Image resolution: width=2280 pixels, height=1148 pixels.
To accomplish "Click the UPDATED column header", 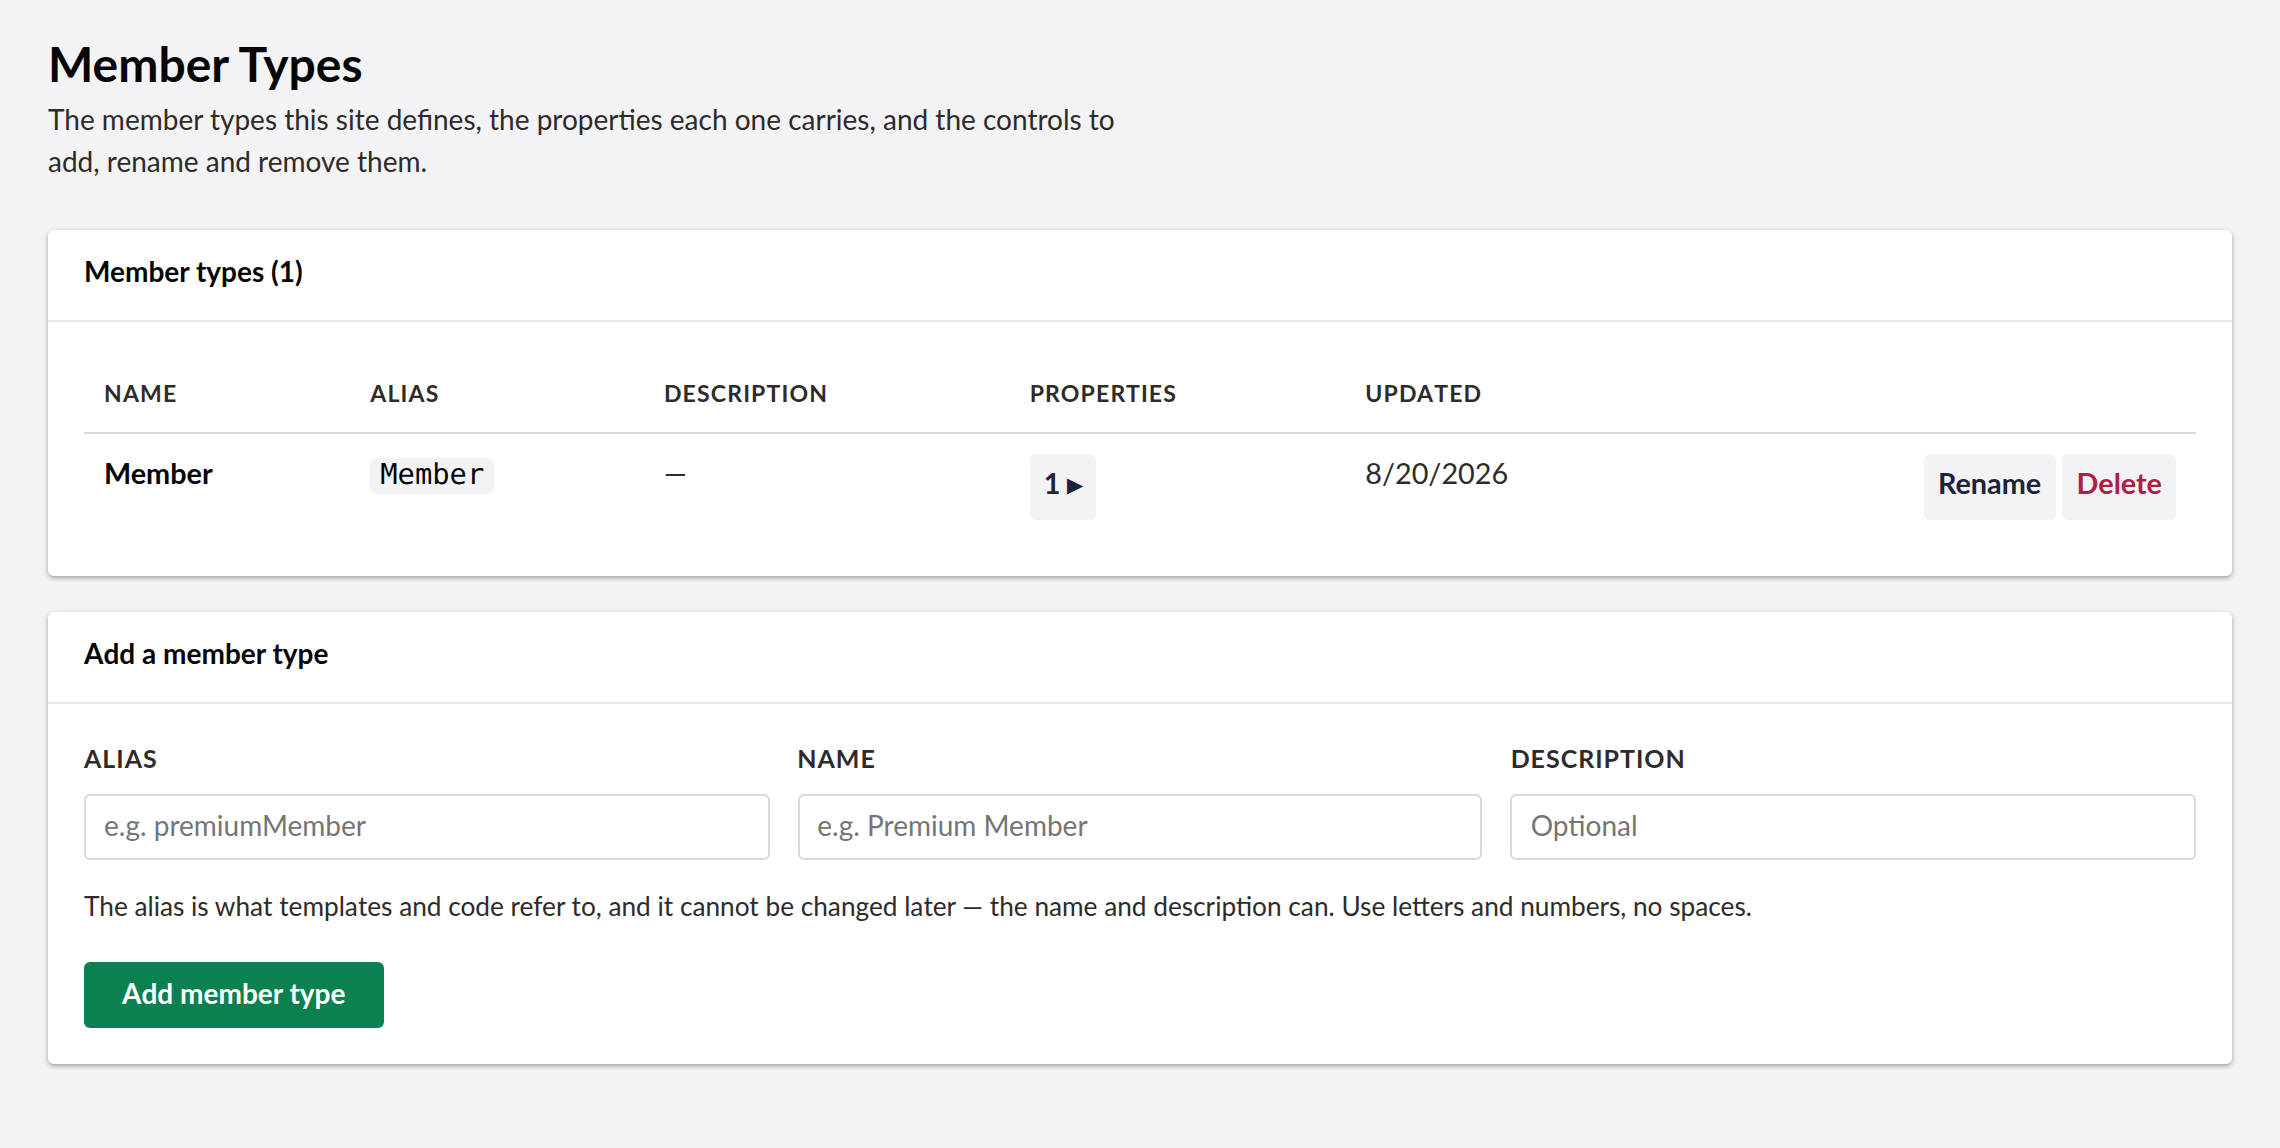I will 1423,394.
